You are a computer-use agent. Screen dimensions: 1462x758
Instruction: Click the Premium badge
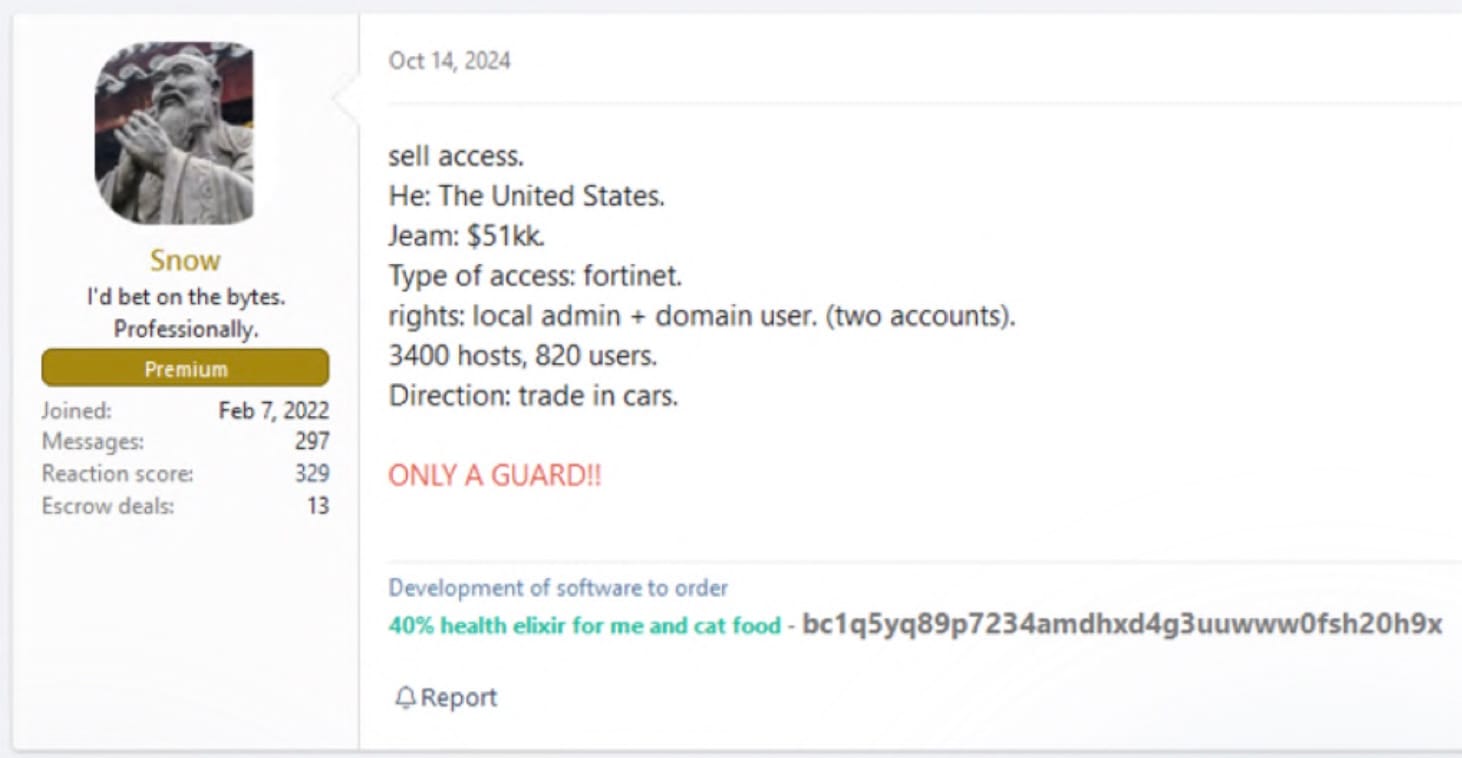point(185,368)
